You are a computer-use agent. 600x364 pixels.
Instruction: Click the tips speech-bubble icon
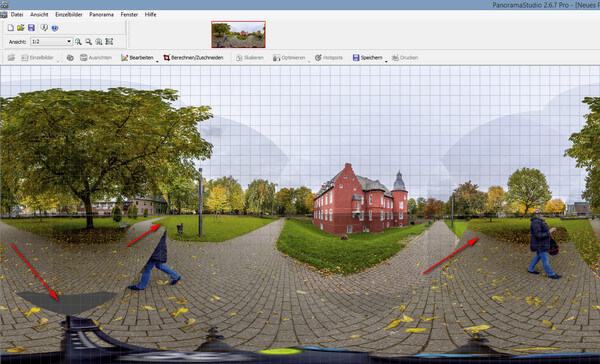44,28
